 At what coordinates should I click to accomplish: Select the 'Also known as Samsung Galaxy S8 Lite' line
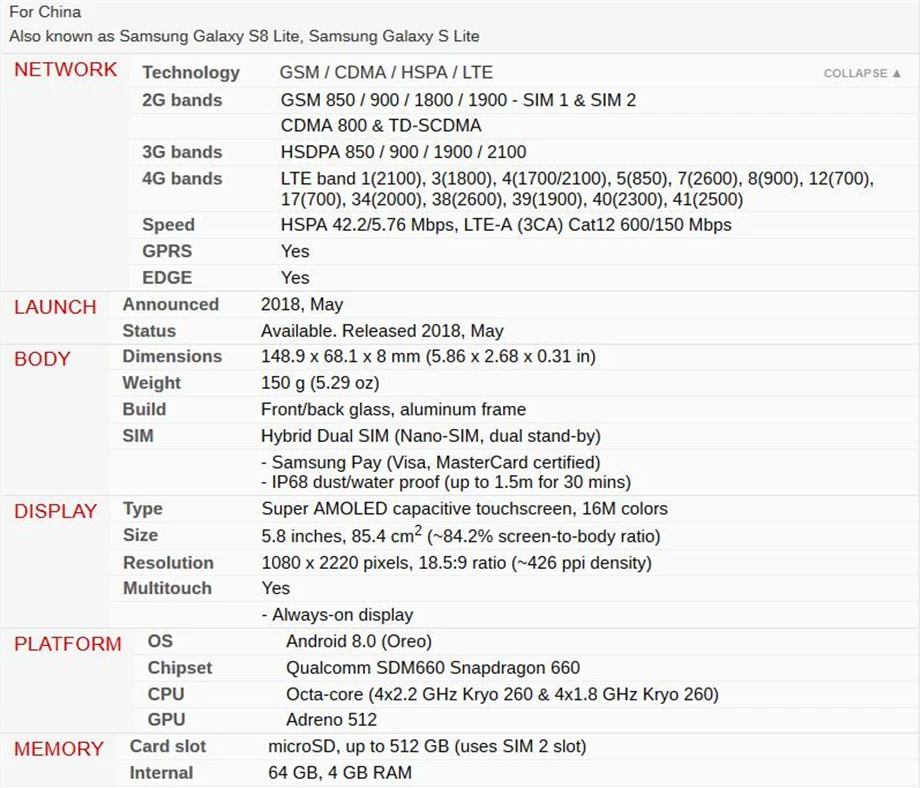(x=244, y=36)
